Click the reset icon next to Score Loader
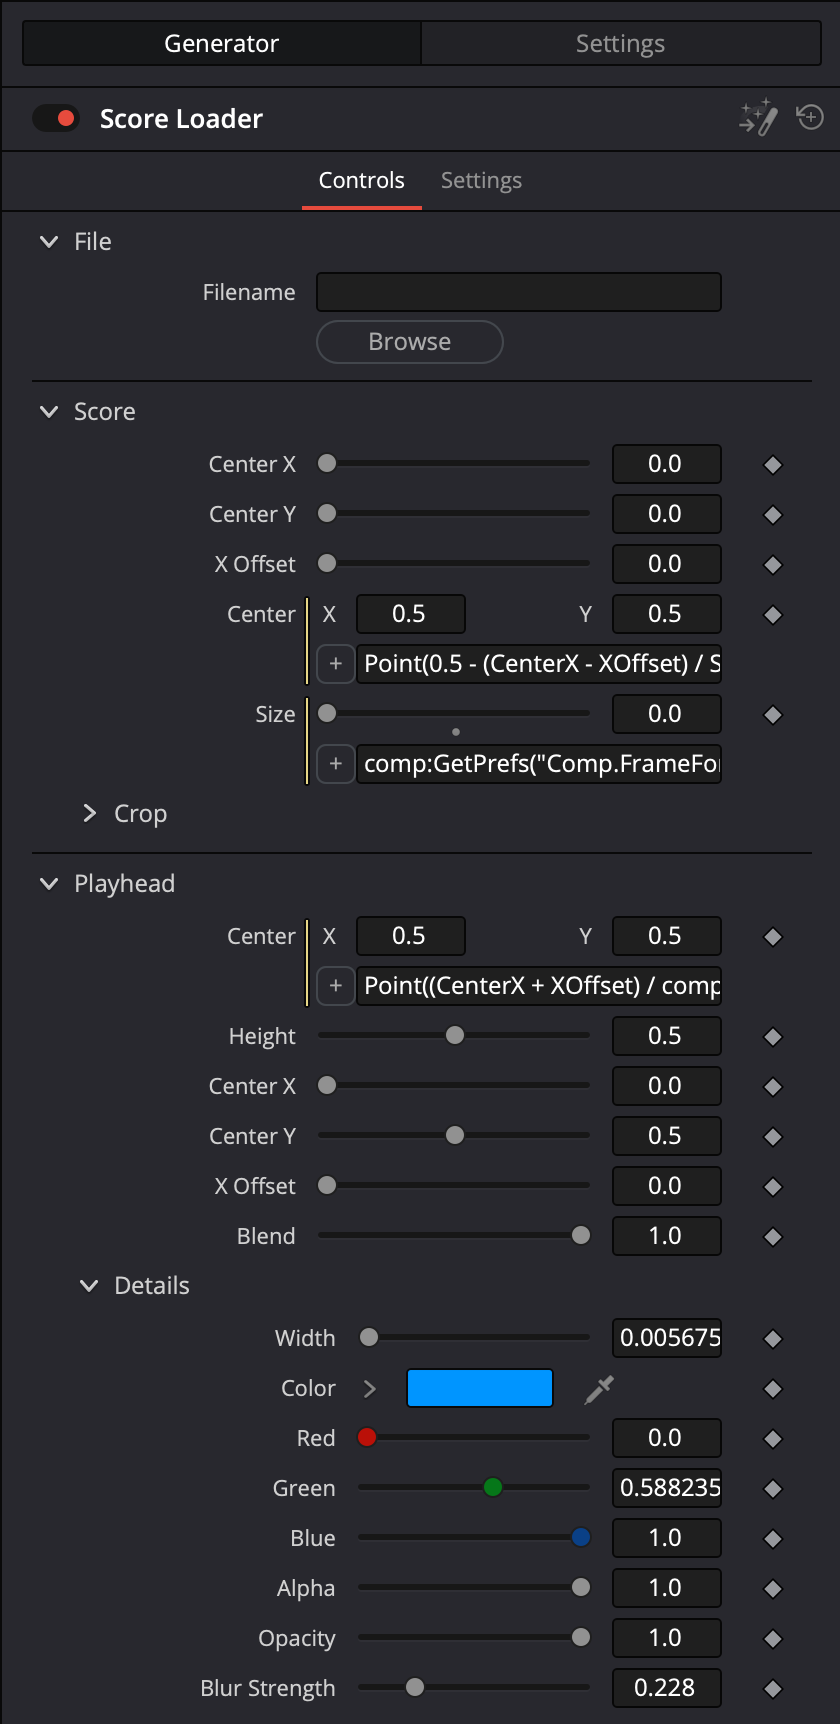This screenshot has height=1724, width=840. [x=810, y=117]
